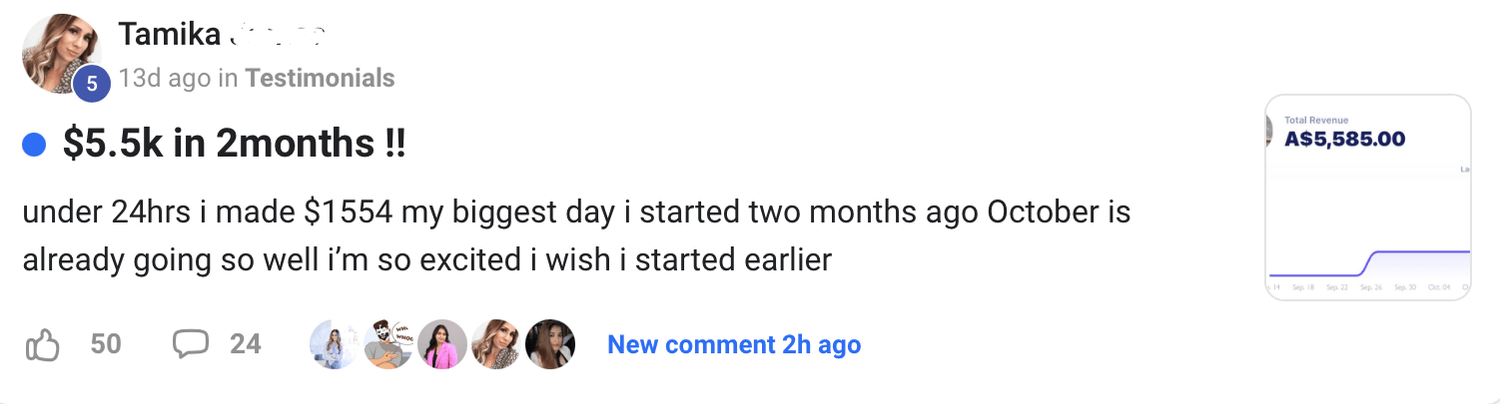The image size is (1500, 404).
Task: Click the like count 50
Action: point(105,345)
